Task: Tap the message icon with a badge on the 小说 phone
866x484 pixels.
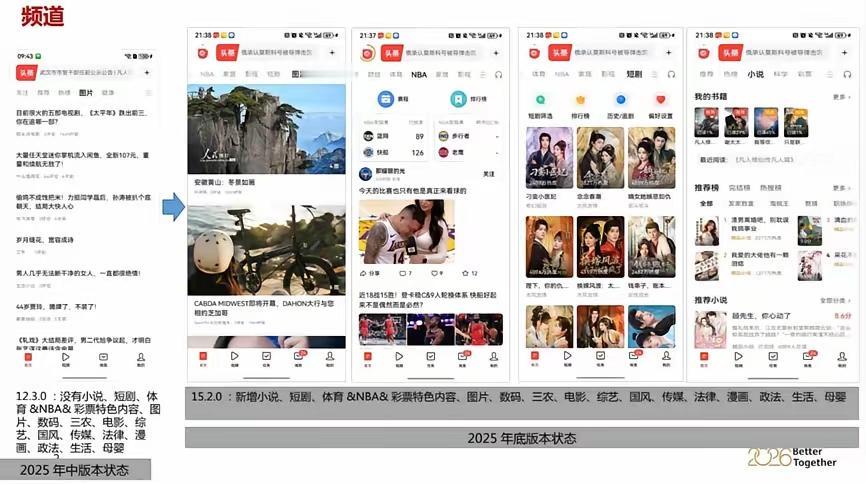Action: point(808,356)
